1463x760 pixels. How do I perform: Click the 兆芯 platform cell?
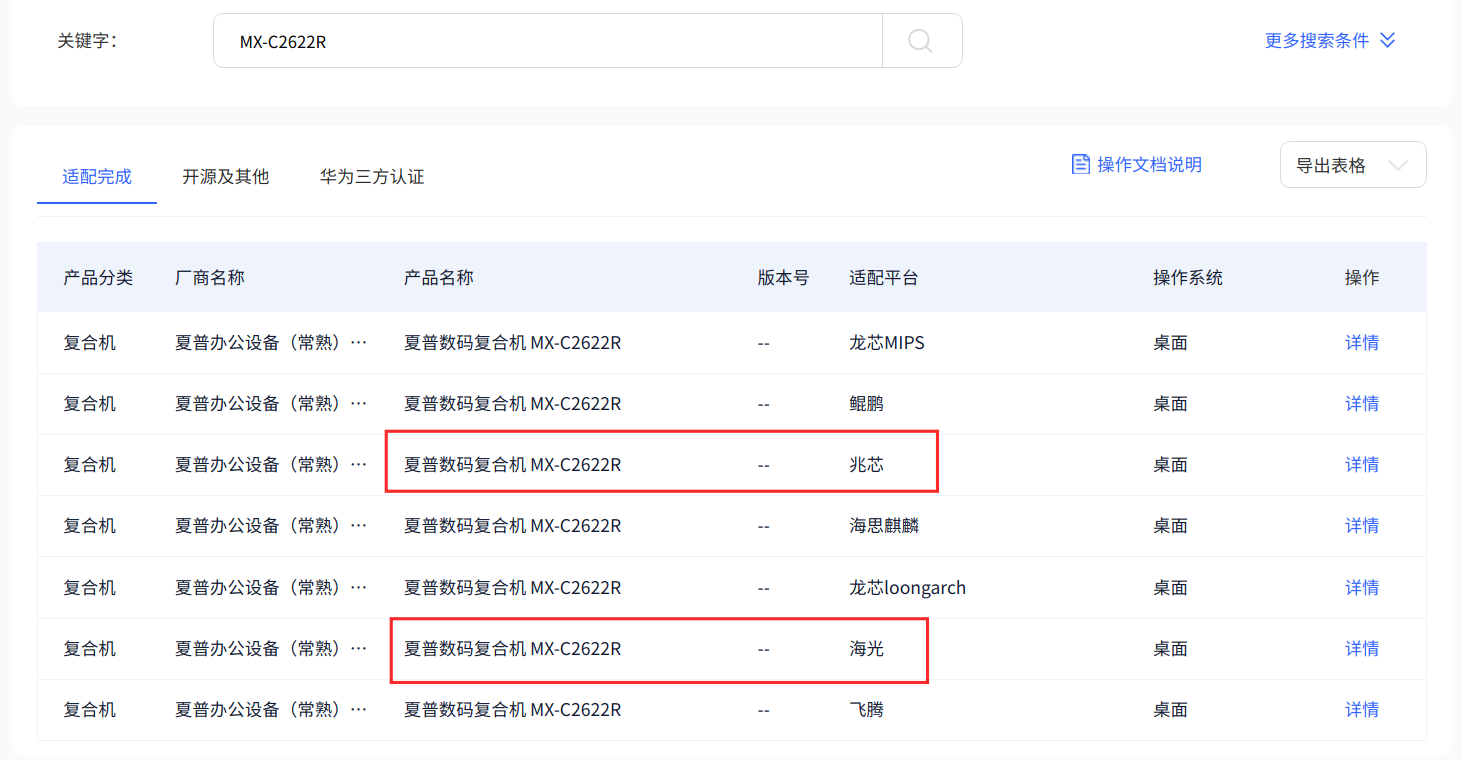click(x=867, y=465)
